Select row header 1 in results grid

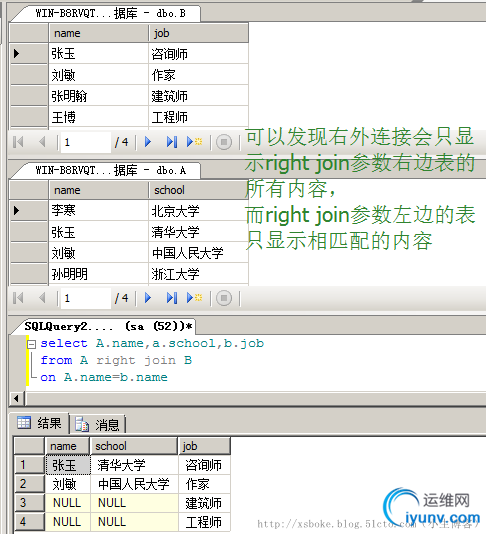pyautogui.click(x=30, y=465)
